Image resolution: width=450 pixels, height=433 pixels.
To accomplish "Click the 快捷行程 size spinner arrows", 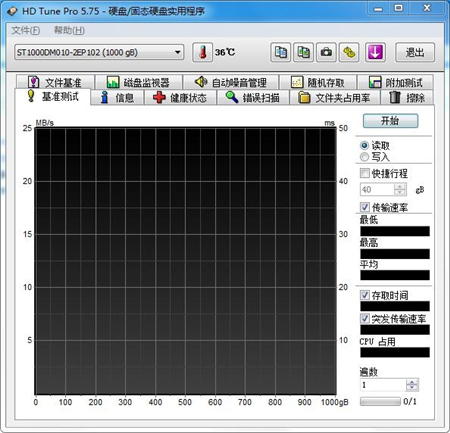I will coord(400,189).
